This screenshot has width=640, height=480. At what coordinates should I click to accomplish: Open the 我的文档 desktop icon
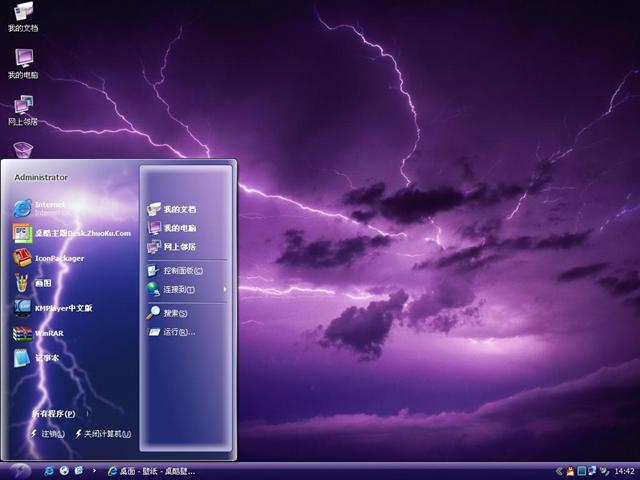click(x=23, y=17)
